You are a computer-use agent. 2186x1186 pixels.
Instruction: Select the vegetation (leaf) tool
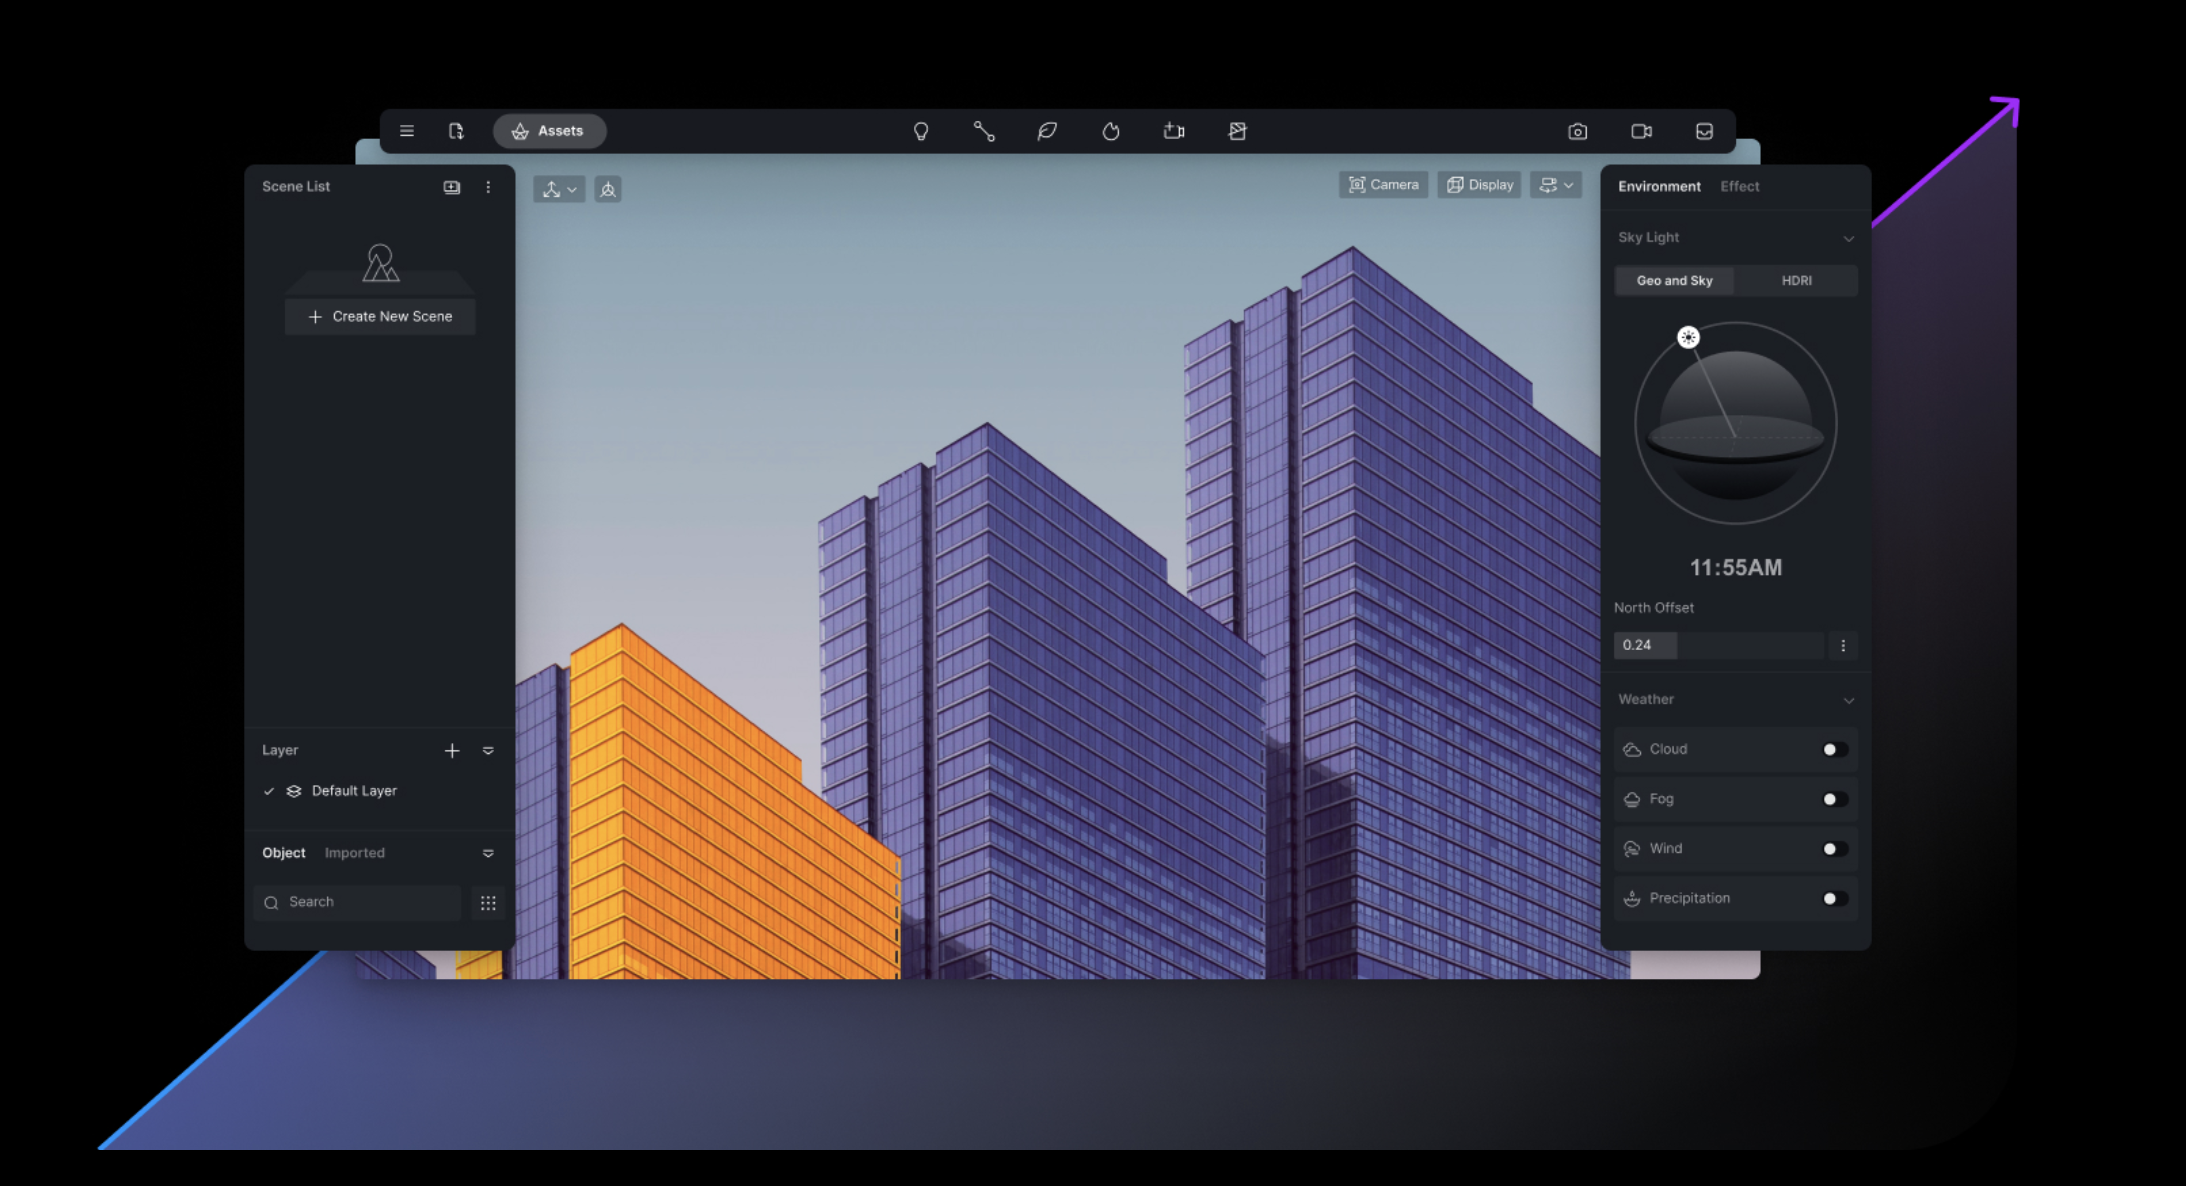click(x=1047, y=130)
